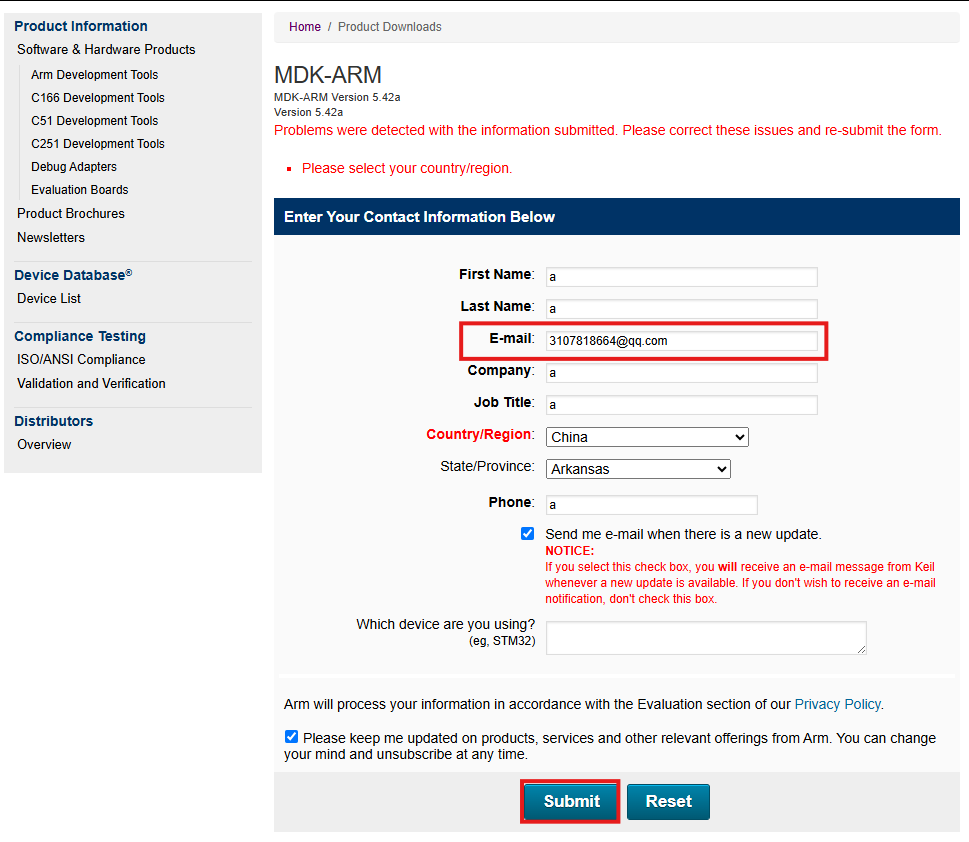Open Software & Hardware Products link
The height and width of the screenshot is (842, 969).
pos(106,49)
